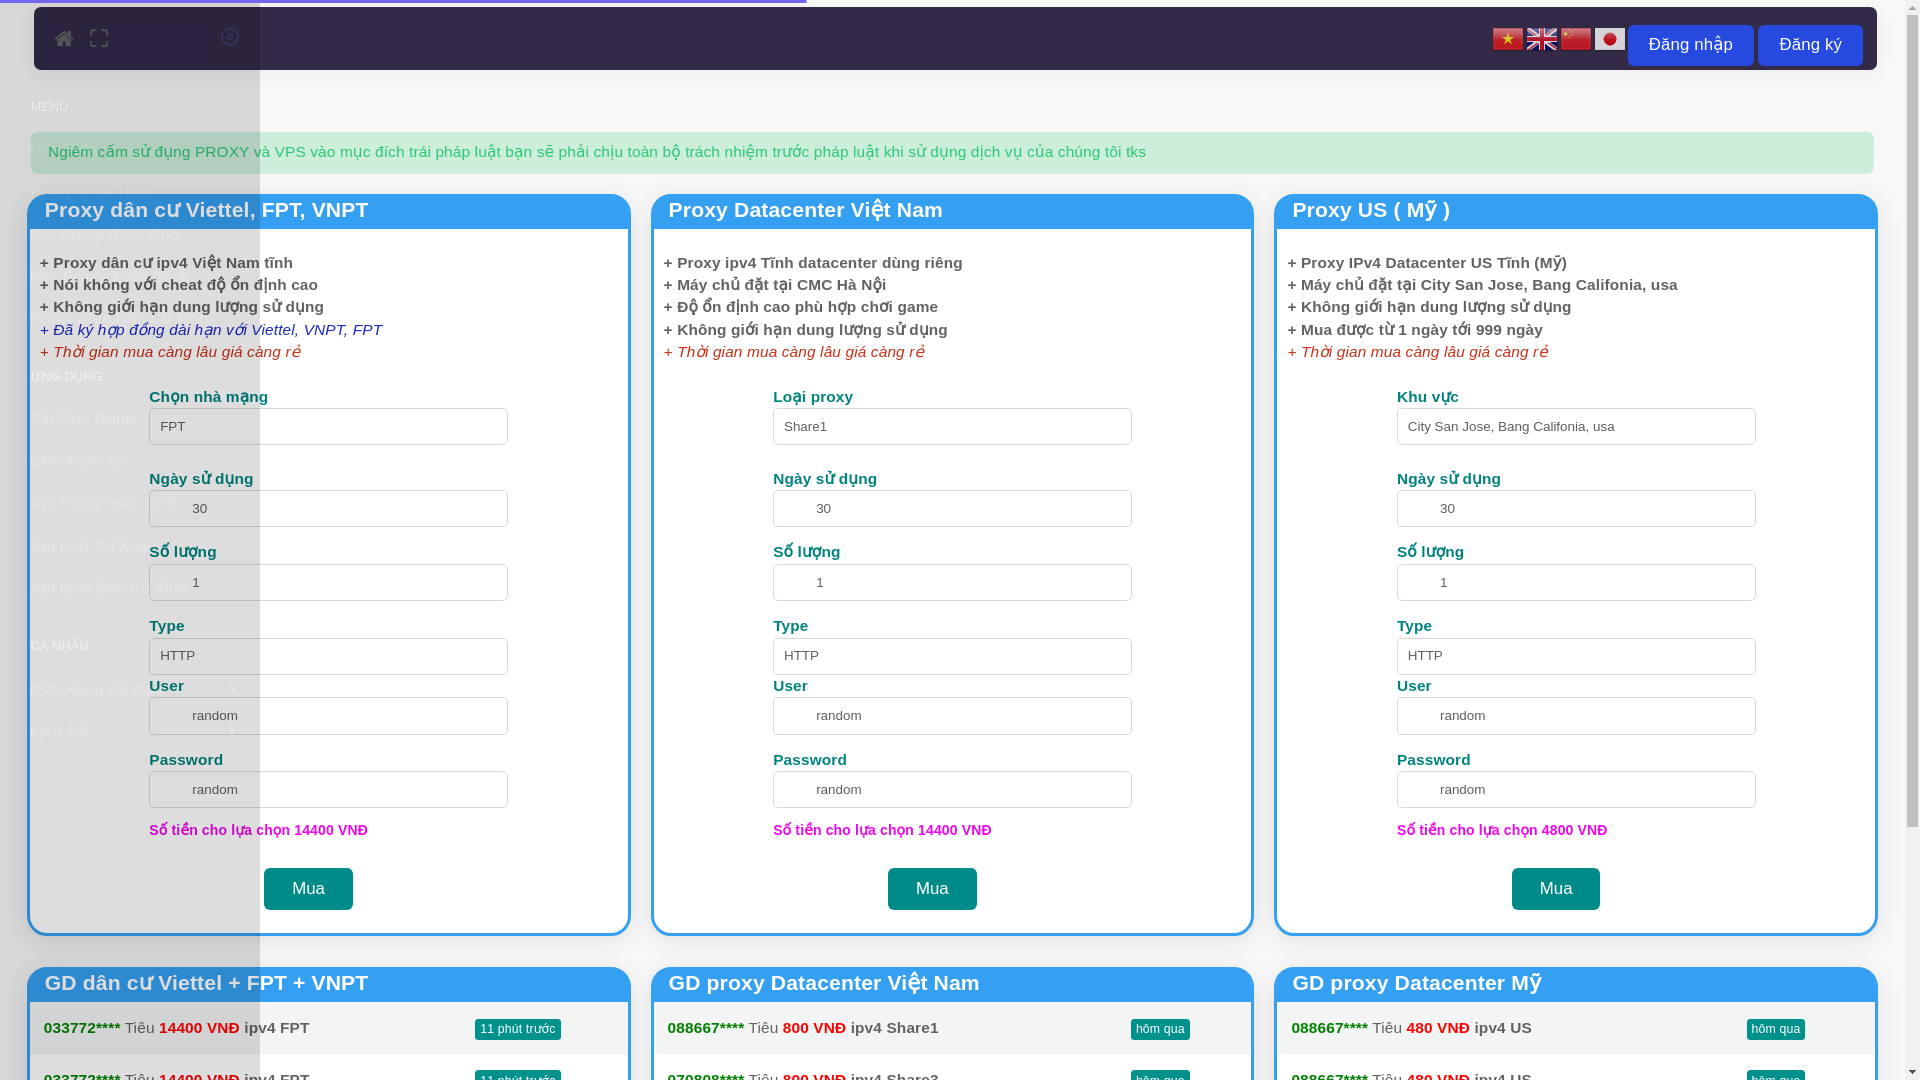Click User field in Proxy US card

click(1576, 716)
